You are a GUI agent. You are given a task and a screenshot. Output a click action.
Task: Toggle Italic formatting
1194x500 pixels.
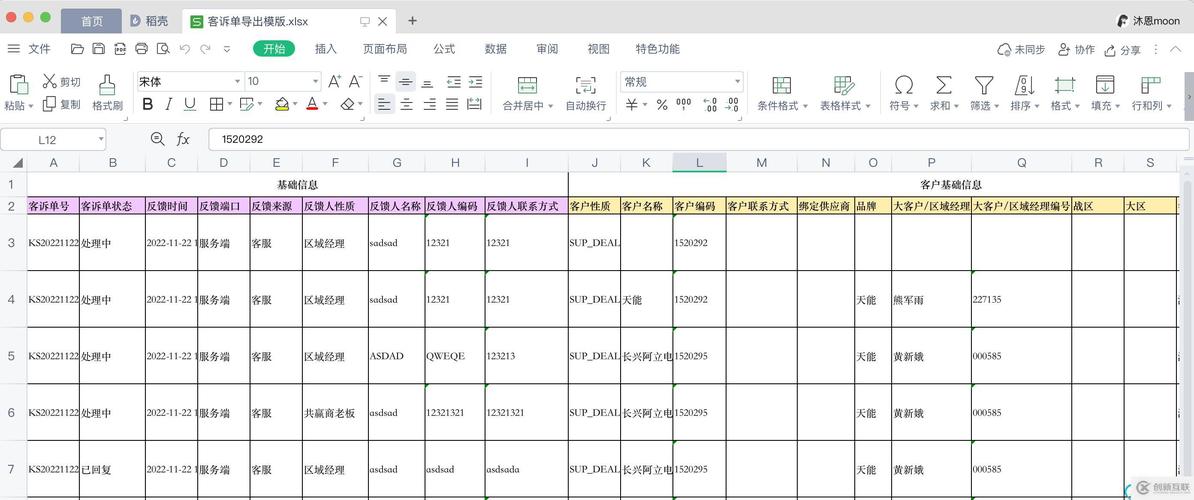[x=168, y=104]
